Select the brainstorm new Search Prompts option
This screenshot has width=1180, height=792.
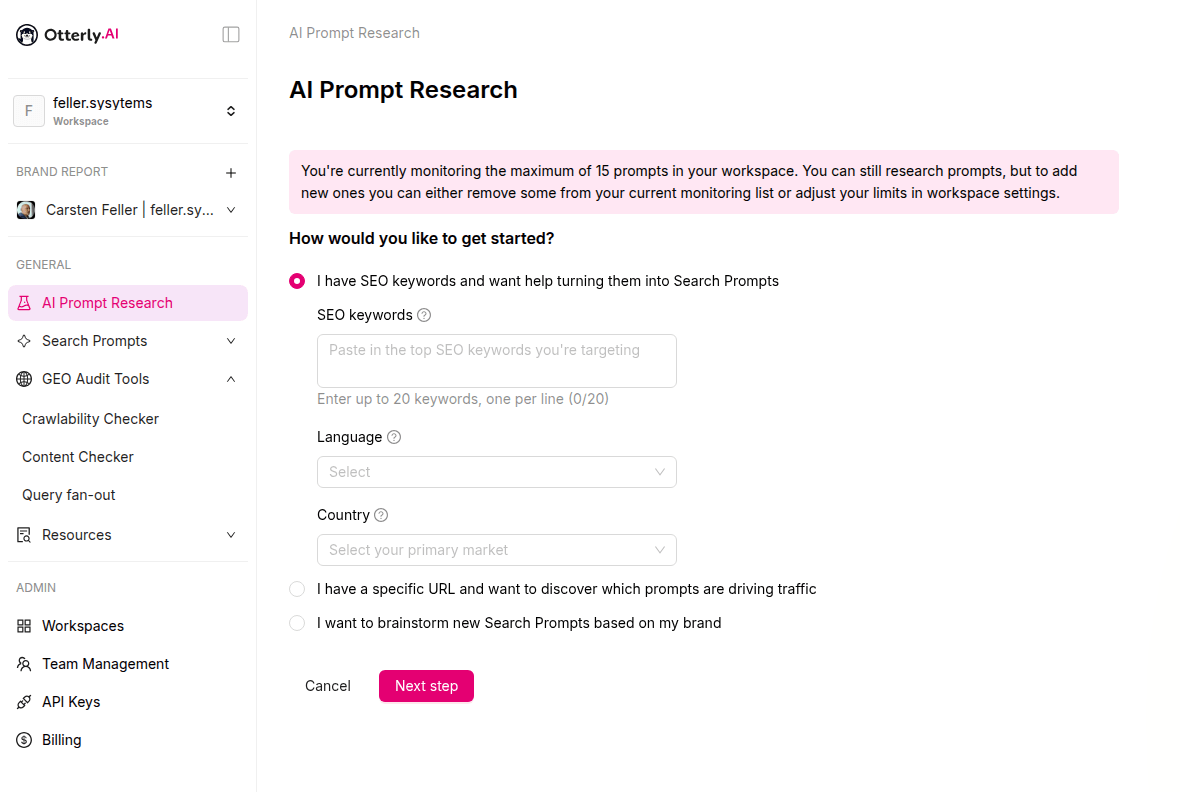pyautogui.click(x=297, y=623)
